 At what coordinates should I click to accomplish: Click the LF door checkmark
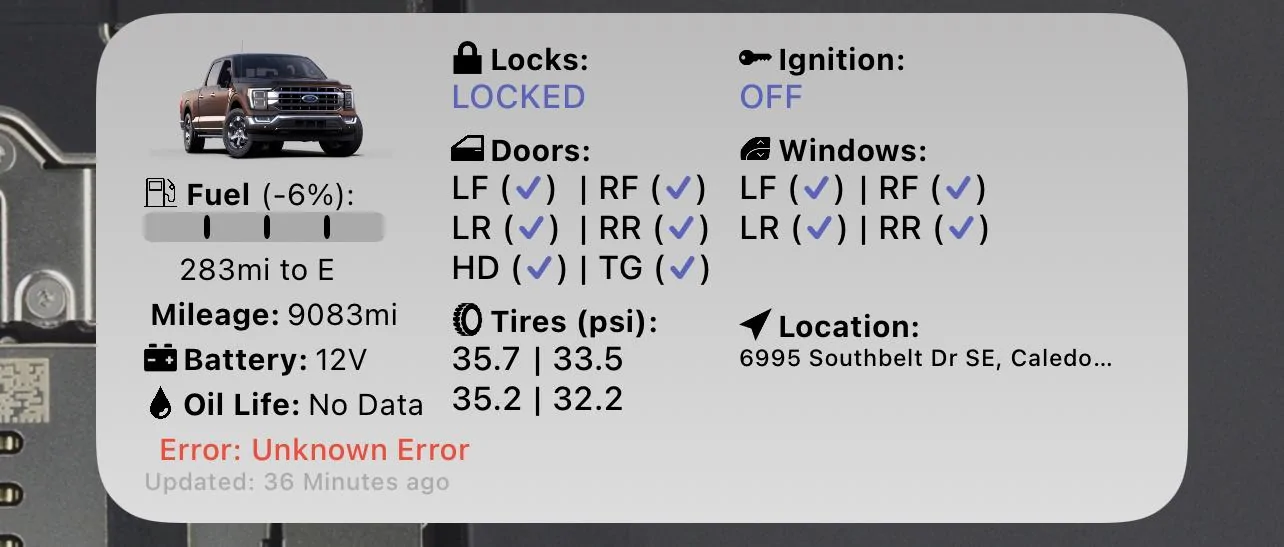tap(530, 188)
